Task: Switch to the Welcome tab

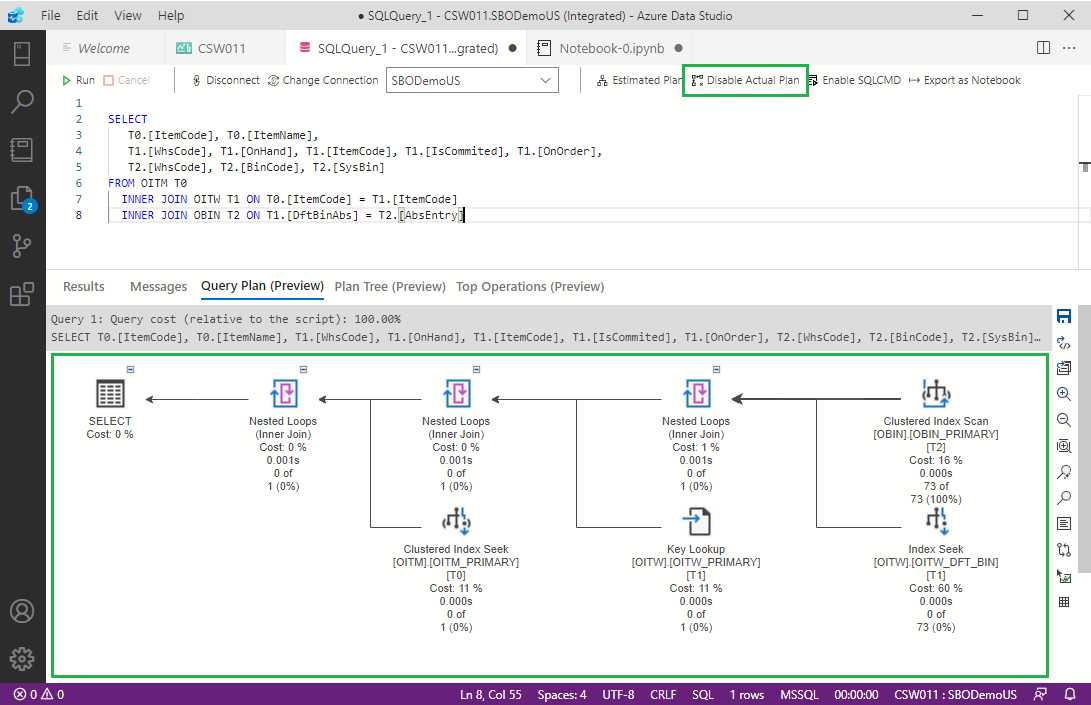Action: click(106, 48)
